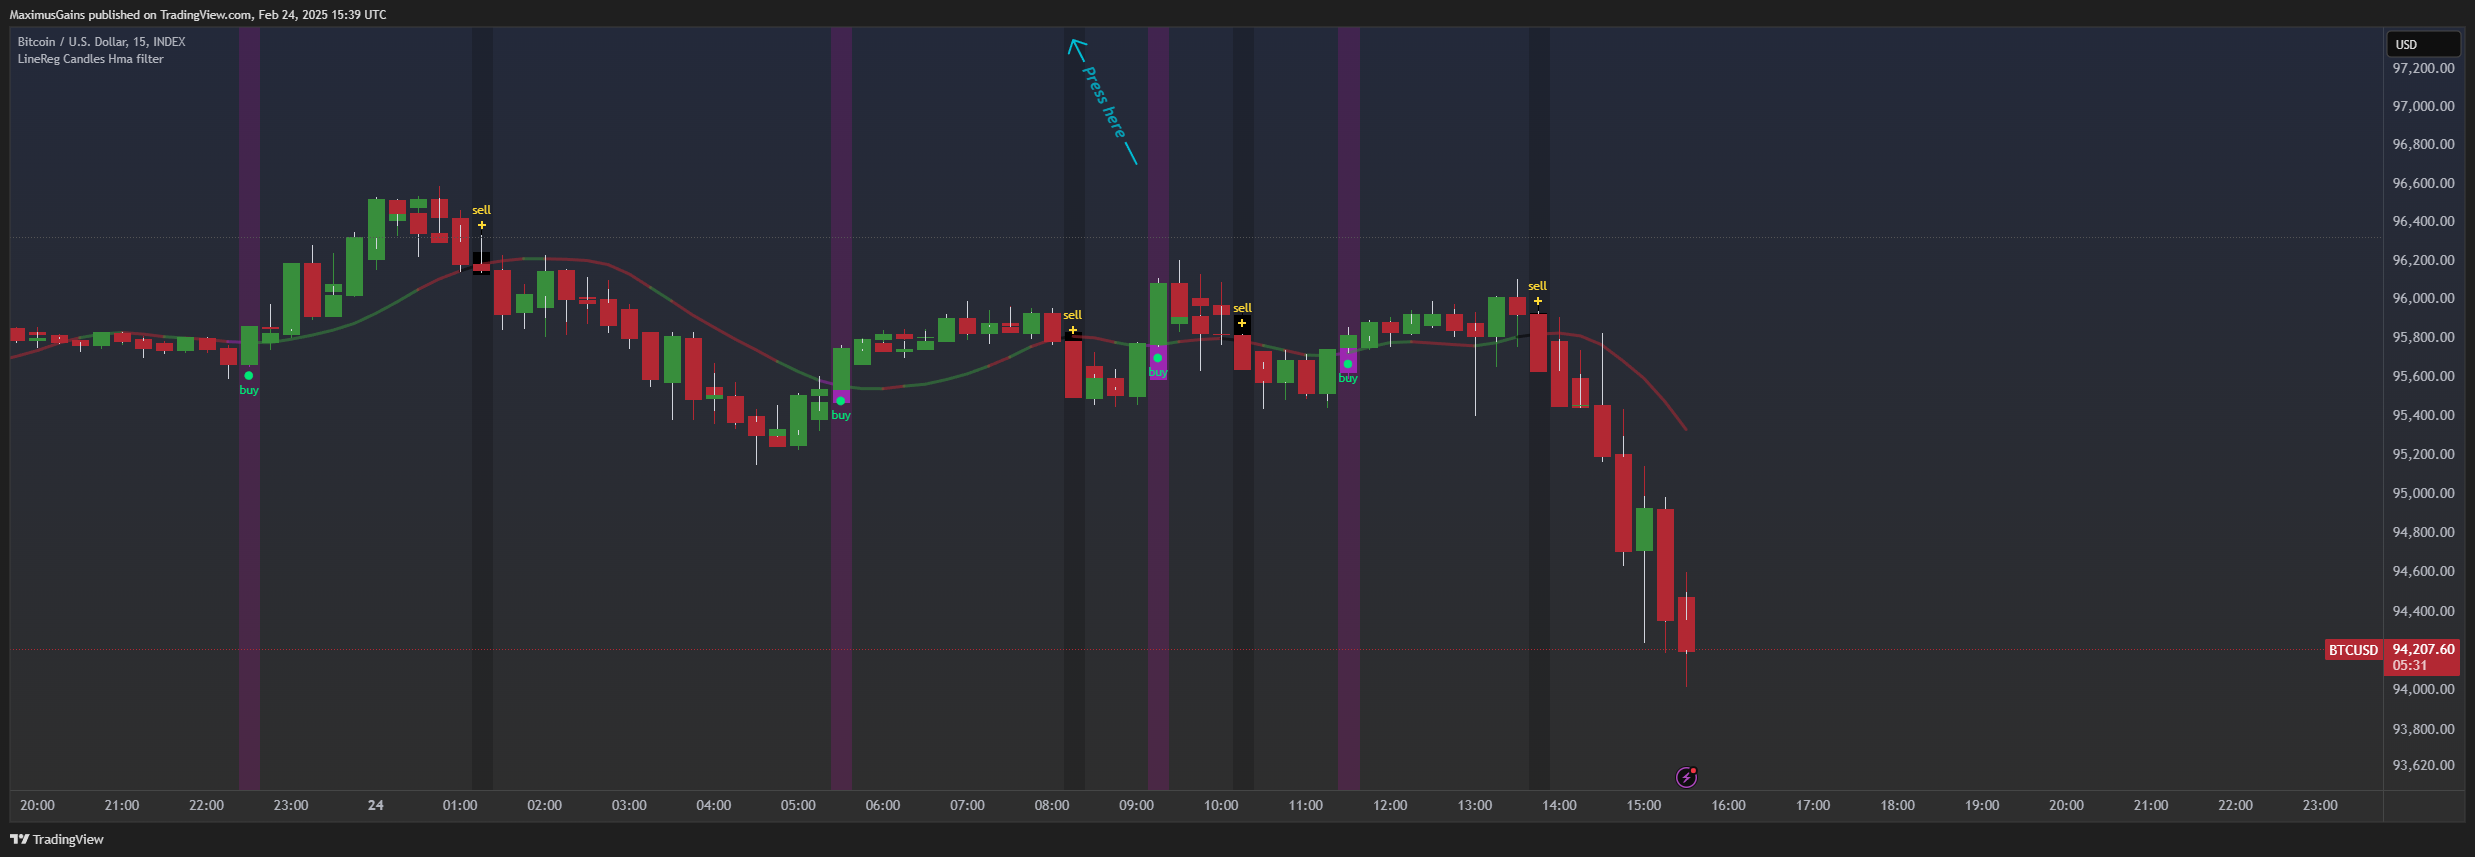
Task: Open the USD currency selector
Action: [2422, 44]
